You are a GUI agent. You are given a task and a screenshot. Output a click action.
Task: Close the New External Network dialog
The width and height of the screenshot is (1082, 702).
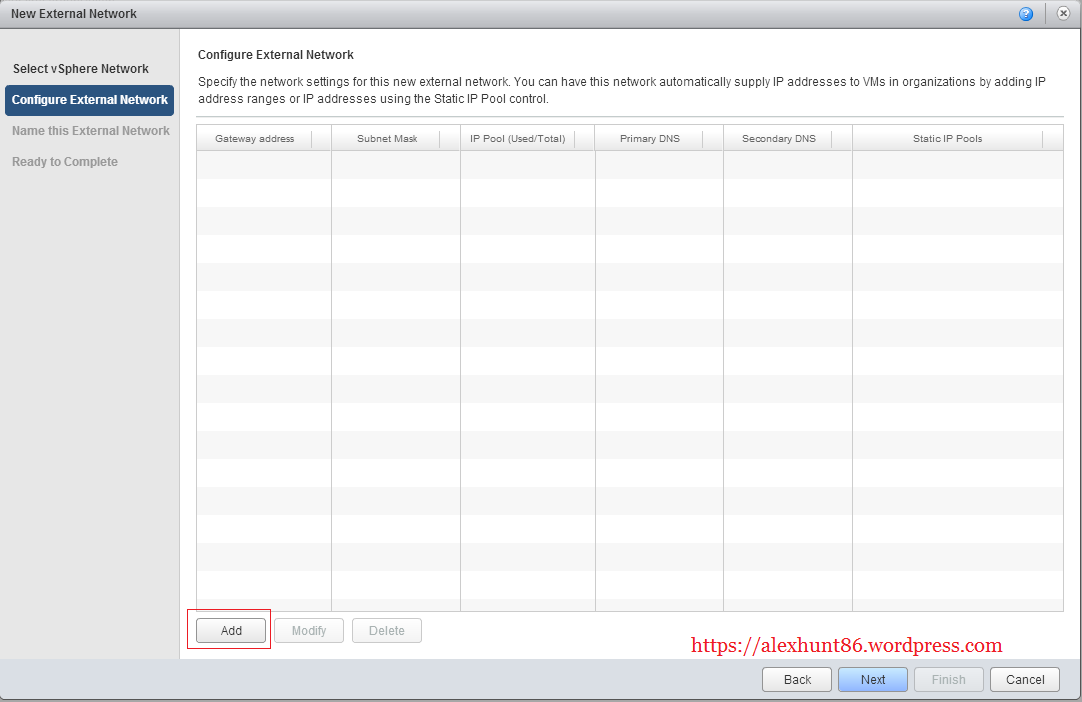(1063, 14)
